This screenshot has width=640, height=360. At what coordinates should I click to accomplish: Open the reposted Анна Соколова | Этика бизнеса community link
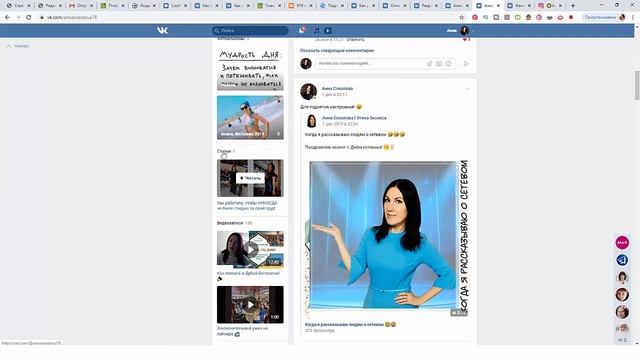point(354,118)
